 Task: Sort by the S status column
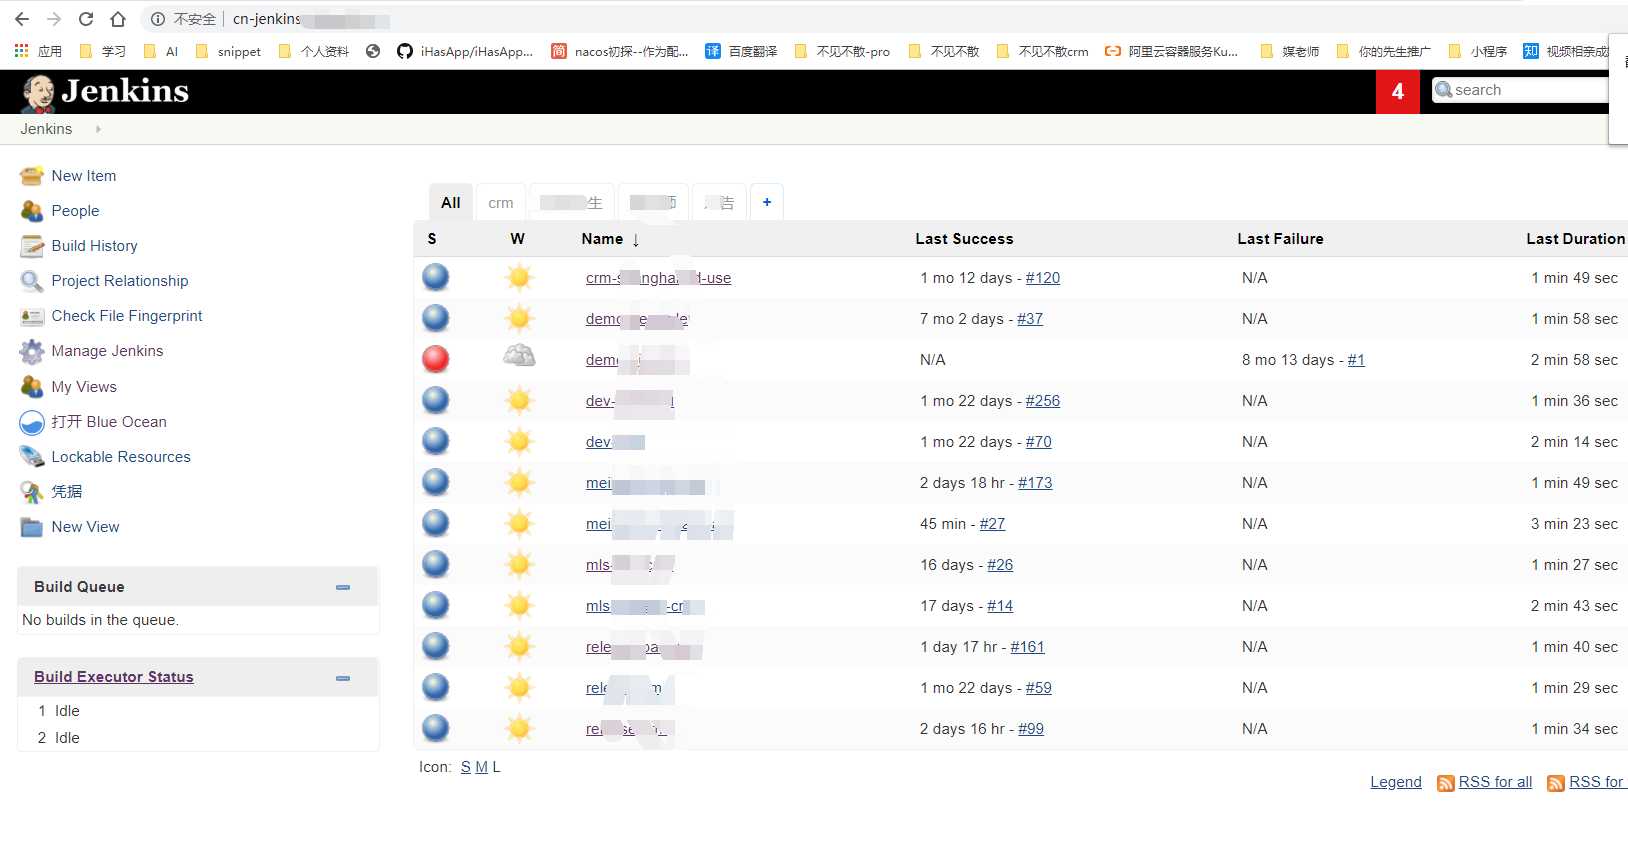point(432,239)
